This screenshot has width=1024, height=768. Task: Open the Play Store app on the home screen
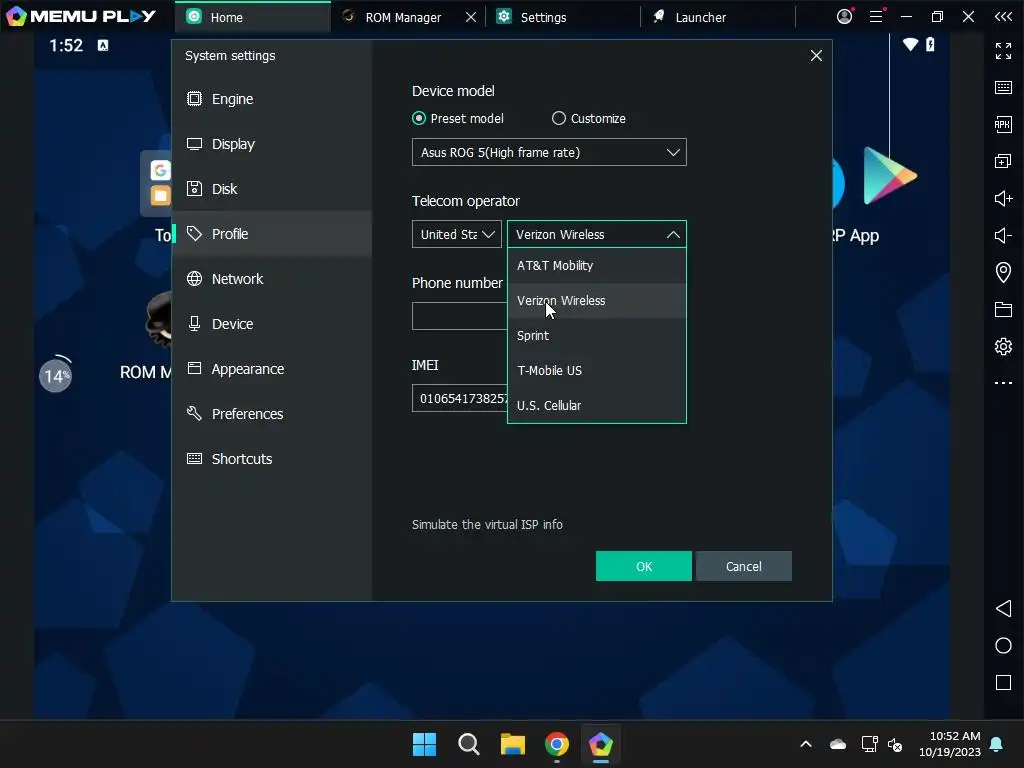[889, 176]
